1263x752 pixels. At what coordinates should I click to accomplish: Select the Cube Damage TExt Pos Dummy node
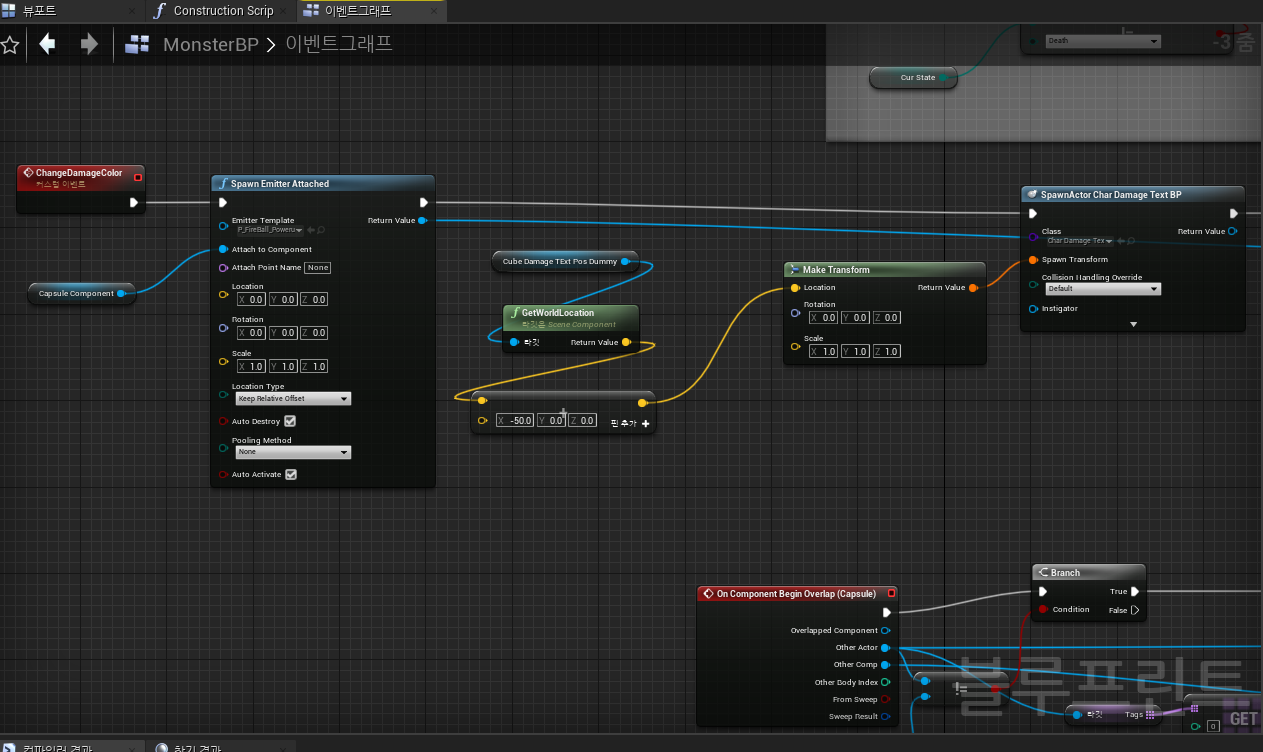coord(564,261)
